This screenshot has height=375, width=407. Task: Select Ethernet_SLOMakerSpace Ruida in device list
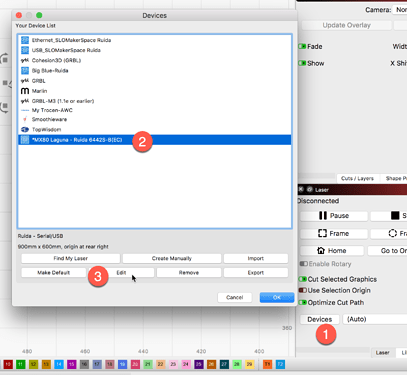155,40
